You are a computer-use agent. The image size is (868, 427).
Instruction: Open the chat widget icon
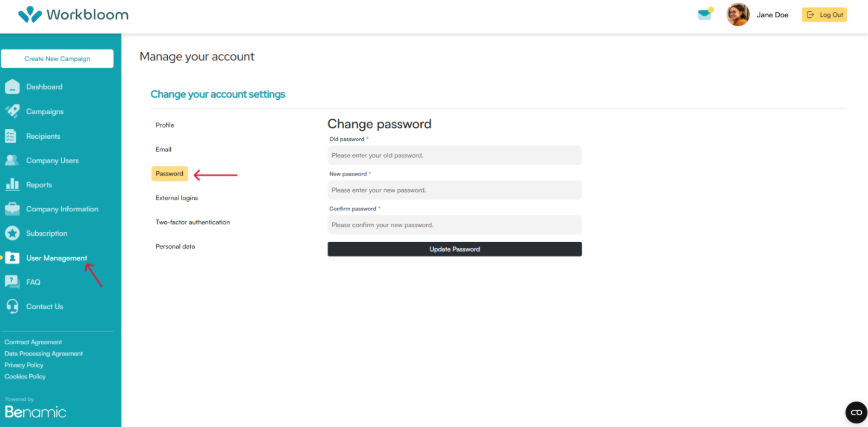point(856,413)
